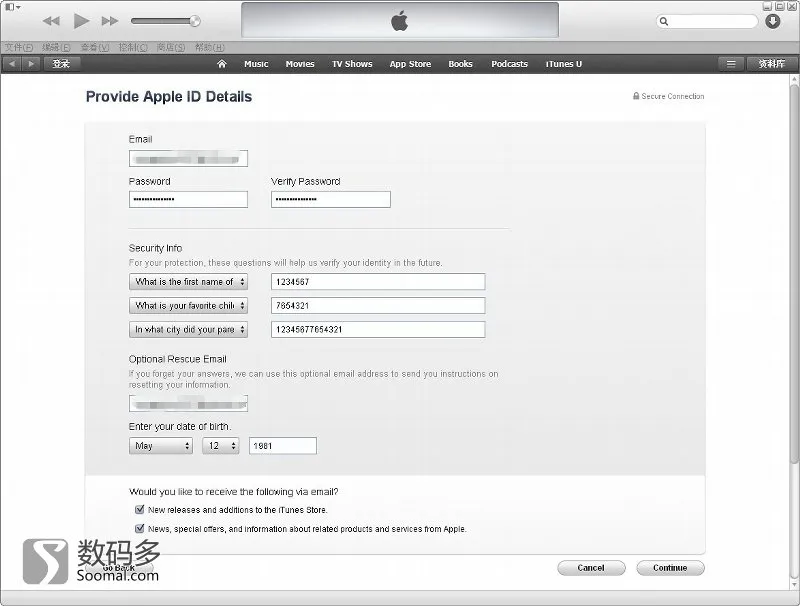This screenshot has width=800, height=606.
Task: Focus the Verify Password field
Action: (x=331, y=199)
